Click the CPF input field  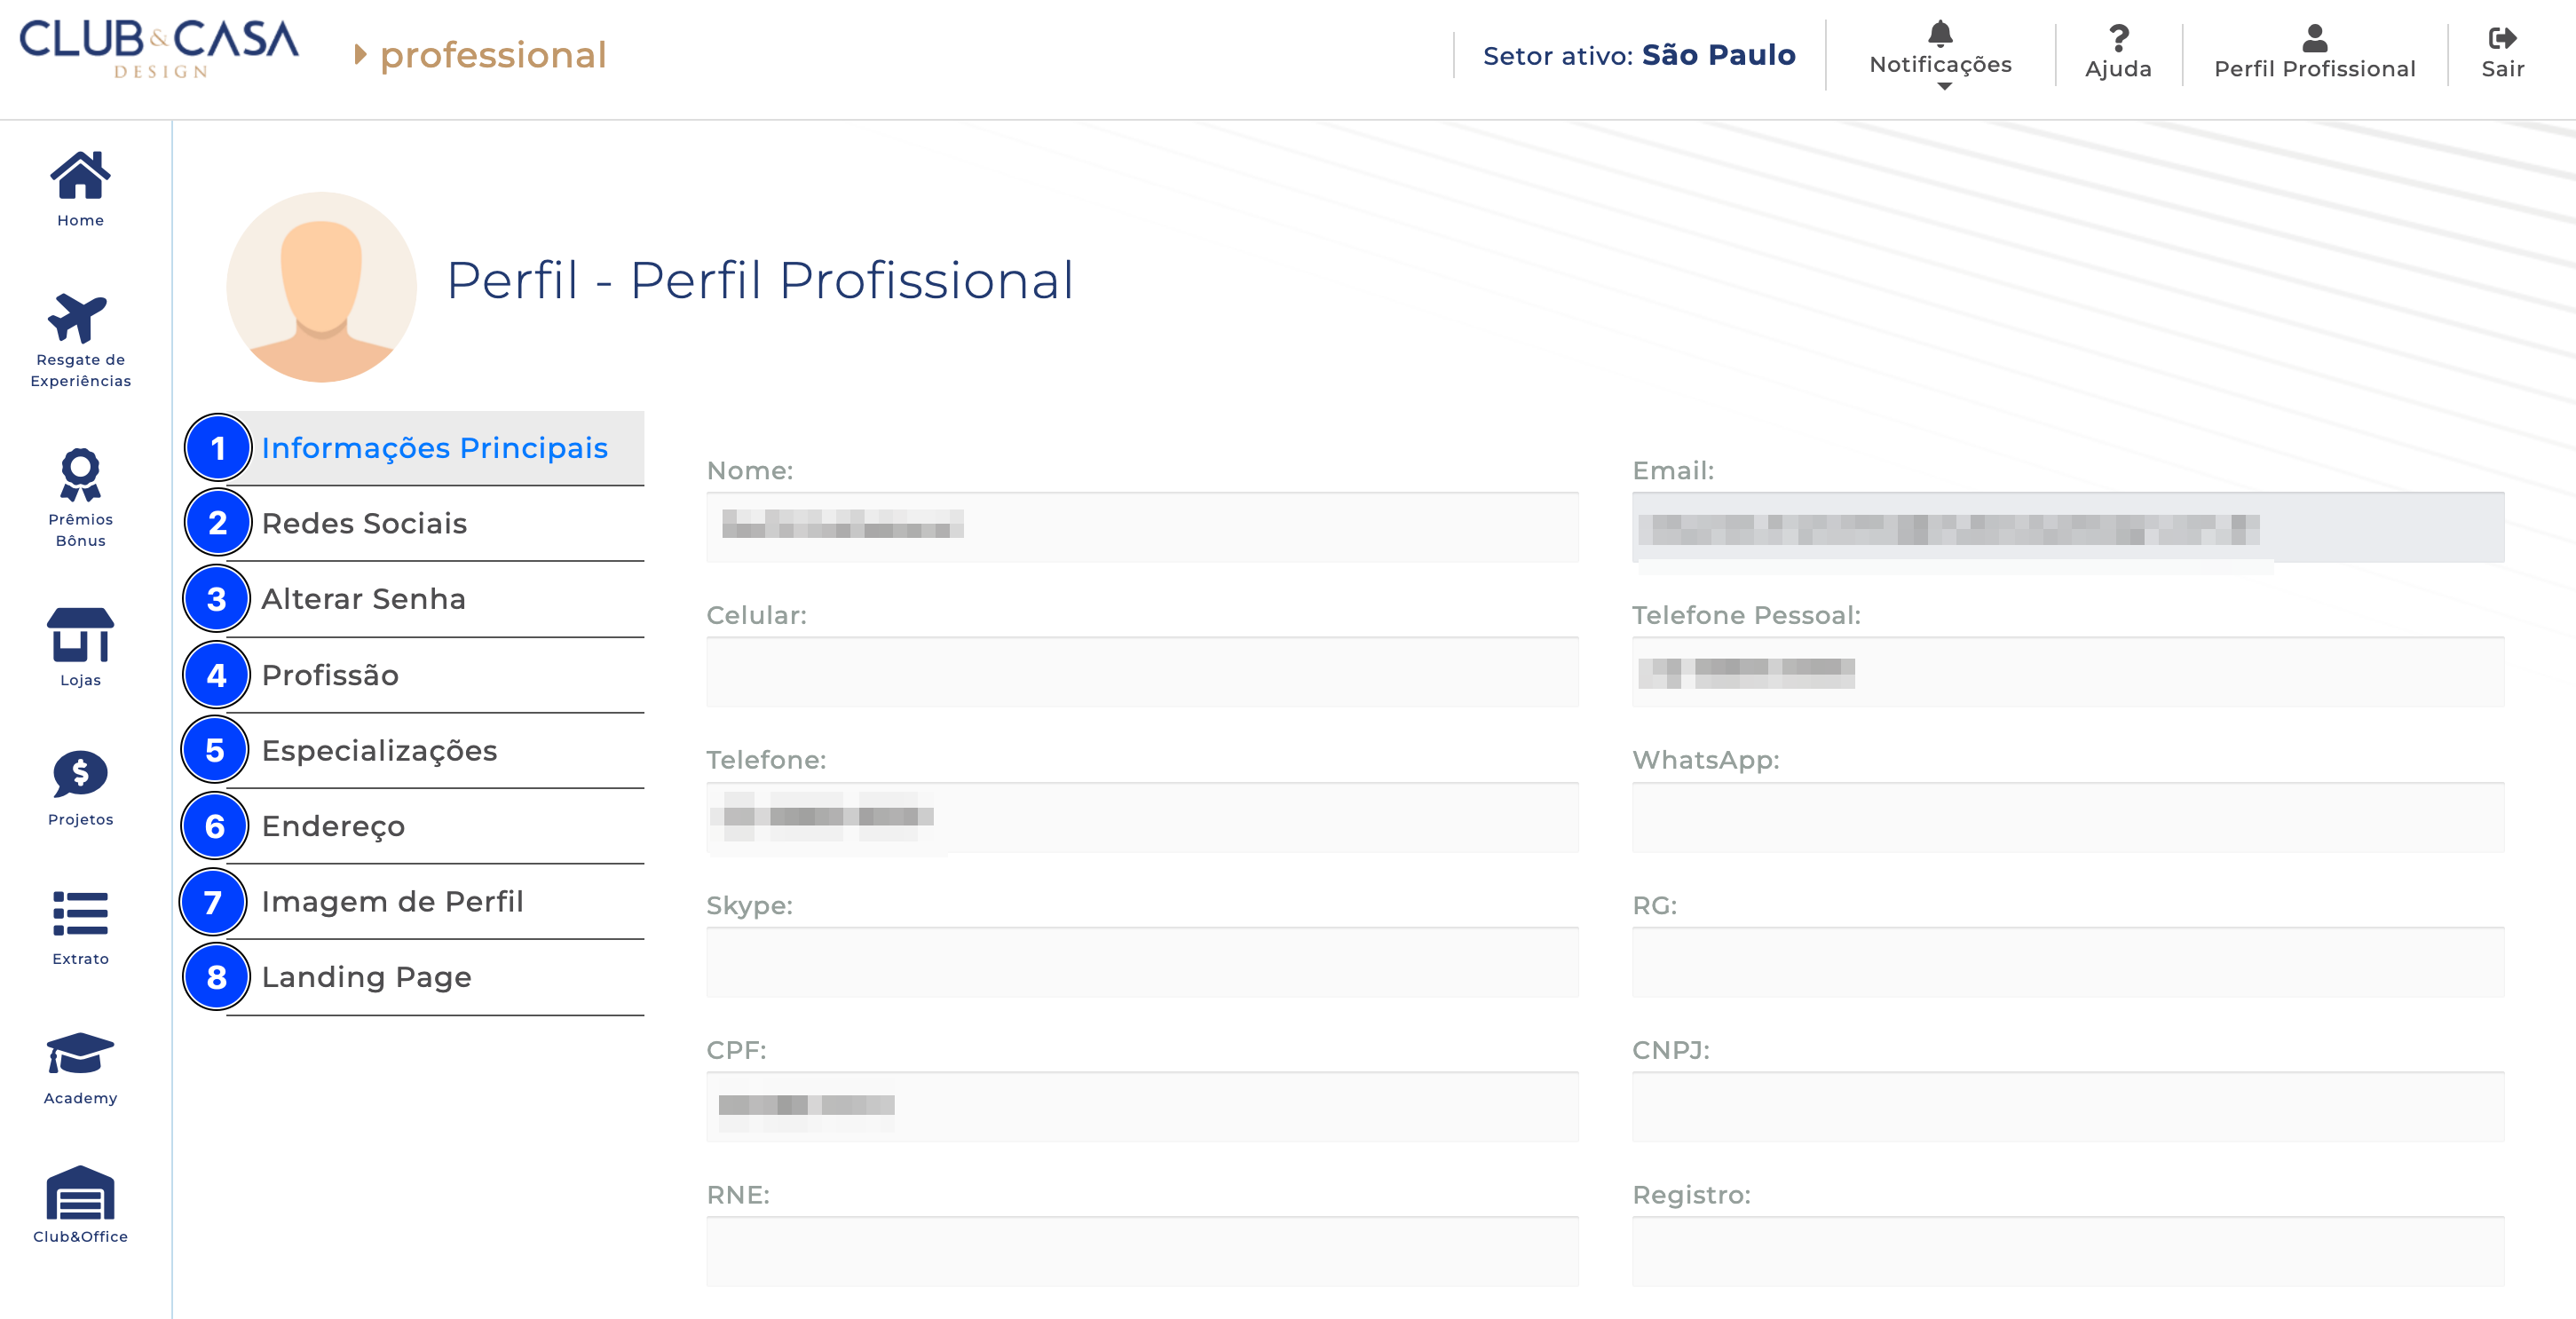coord(1142,1107)
